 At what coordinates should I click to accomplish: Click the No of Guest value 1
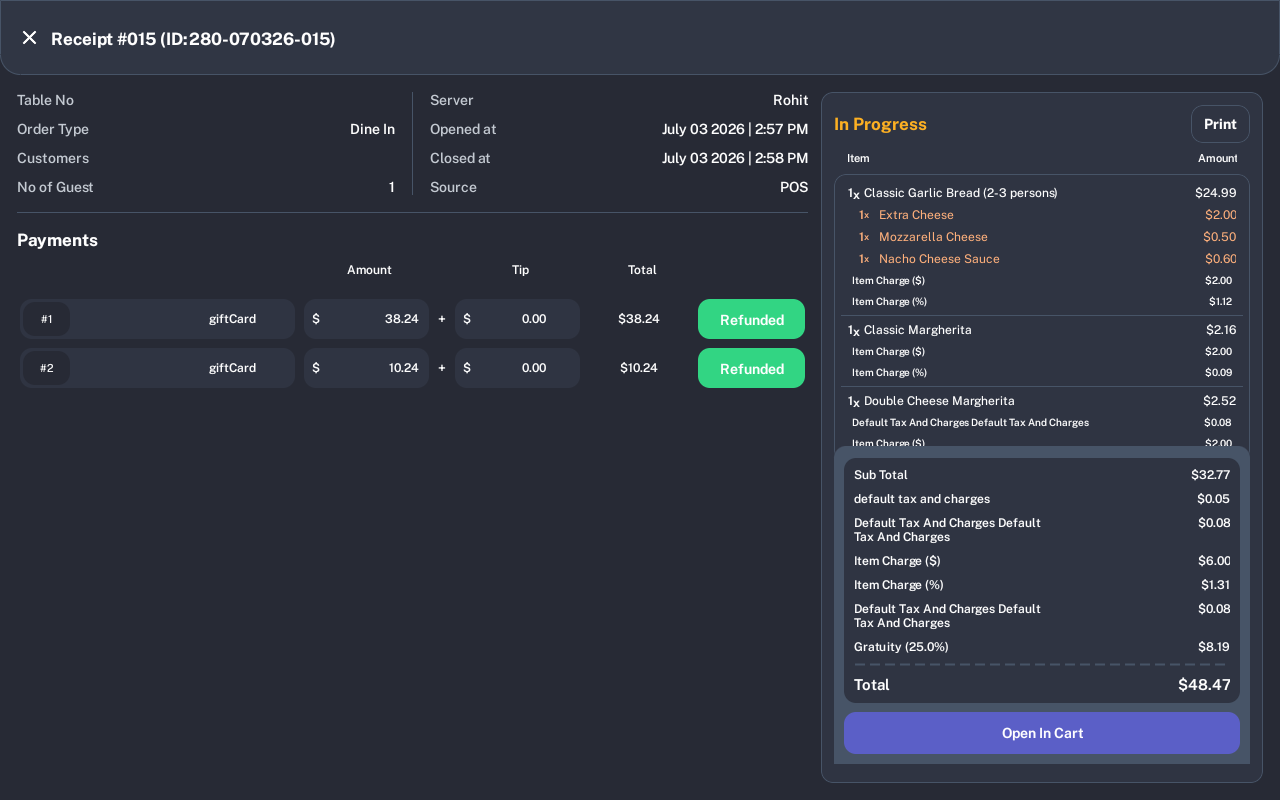click(x=392, y=187)
